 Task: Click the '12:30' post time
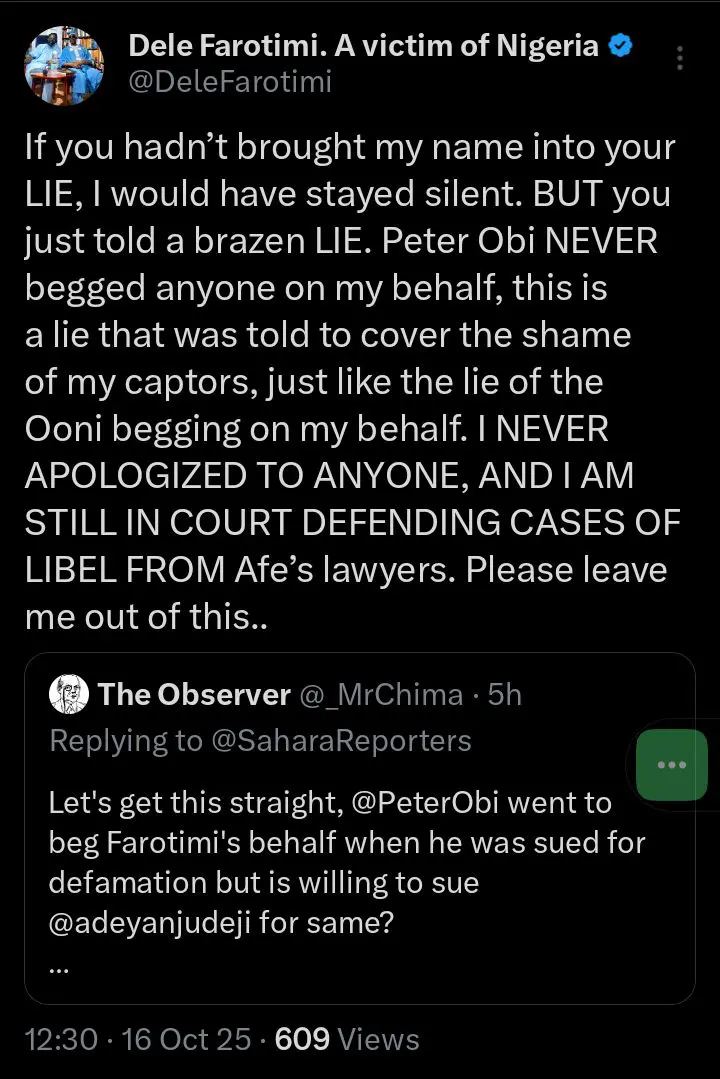click(x=61, y=1039)
